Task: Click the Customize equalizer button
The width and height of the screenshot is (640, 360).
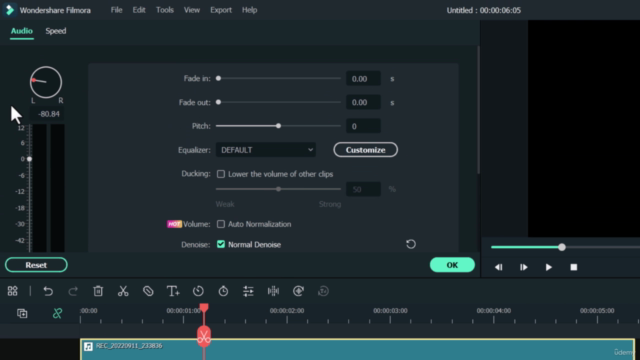Action: (x=365, y=150)
